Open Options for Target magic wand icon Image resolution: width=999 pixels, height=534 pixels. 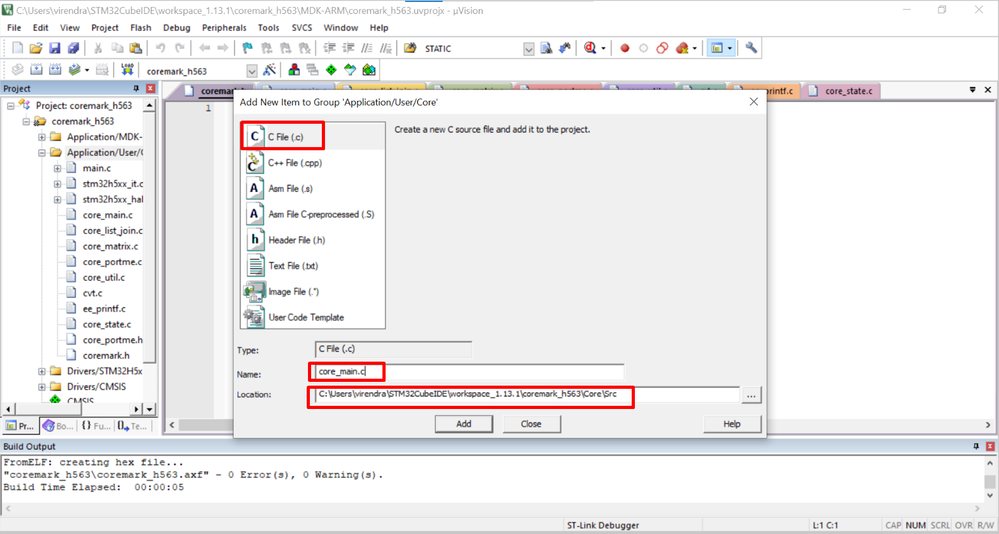270,69
